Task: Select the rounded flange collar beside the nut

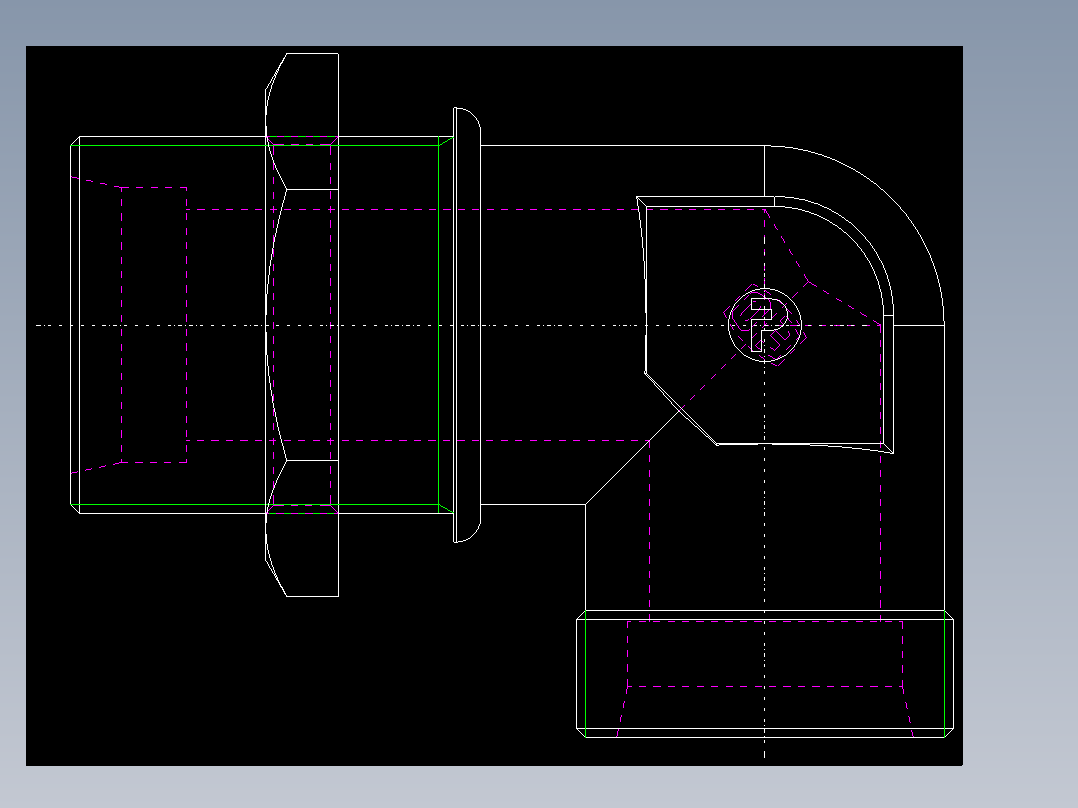Action: [x=467, y=325]
